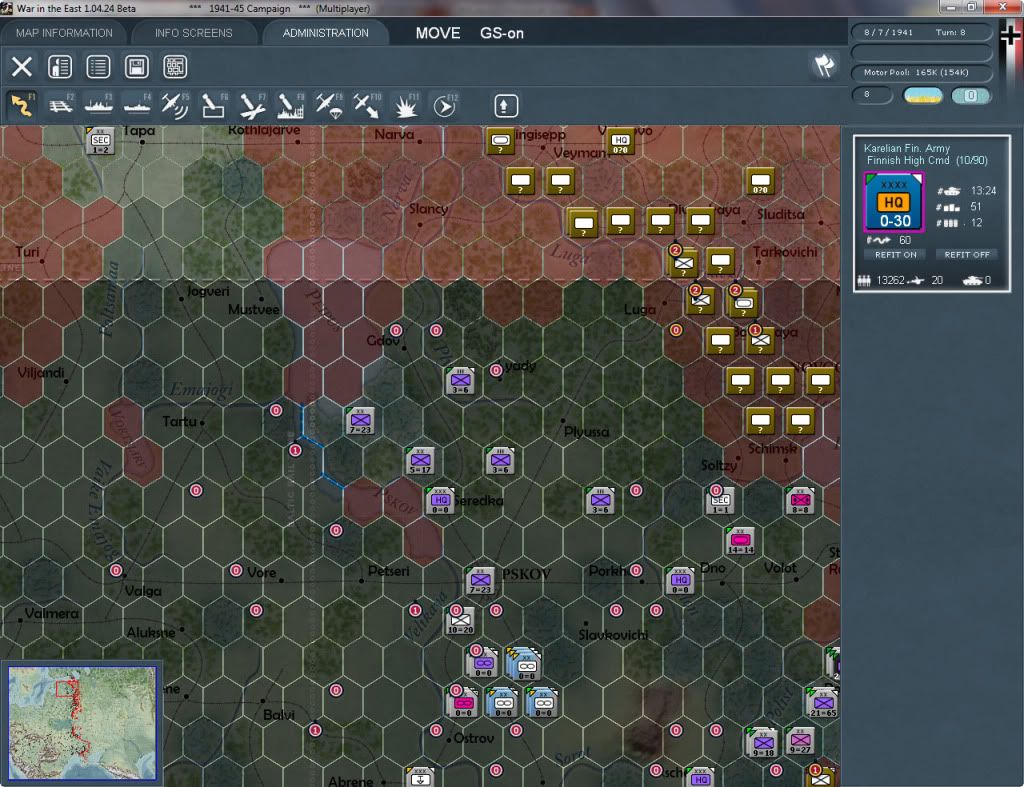
Task: Select the 14=14 pink armored unit near Dno
Action: 740,541
